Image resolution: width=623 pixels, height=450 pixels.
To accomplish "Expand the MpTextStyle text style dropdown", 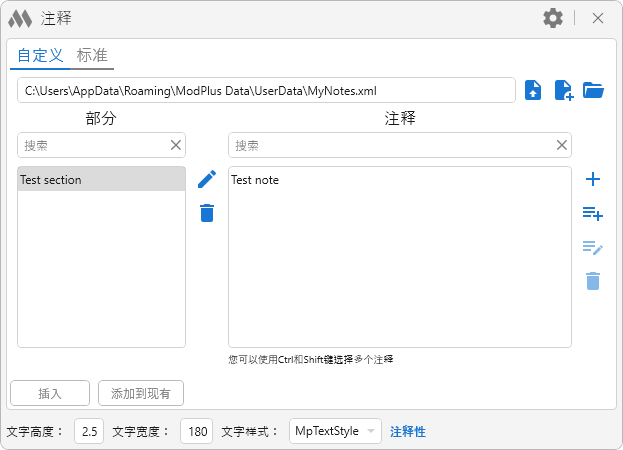I will point(335,431).
